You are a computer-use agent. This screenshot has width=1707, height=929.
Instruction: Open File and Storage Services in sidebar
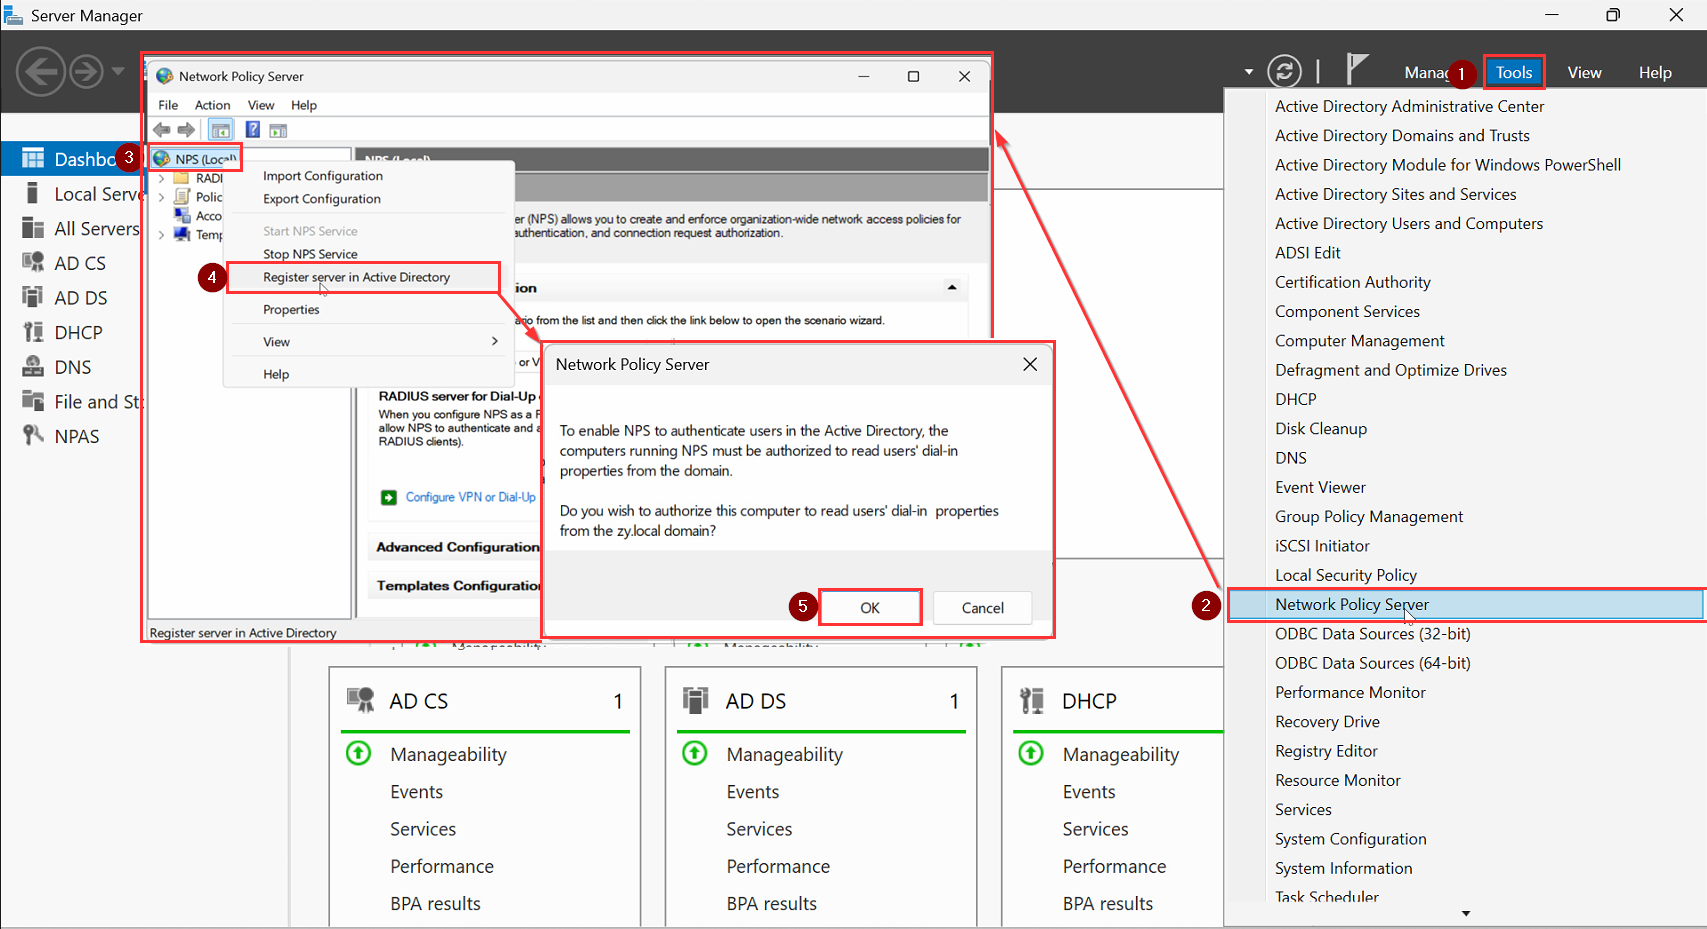71,402
